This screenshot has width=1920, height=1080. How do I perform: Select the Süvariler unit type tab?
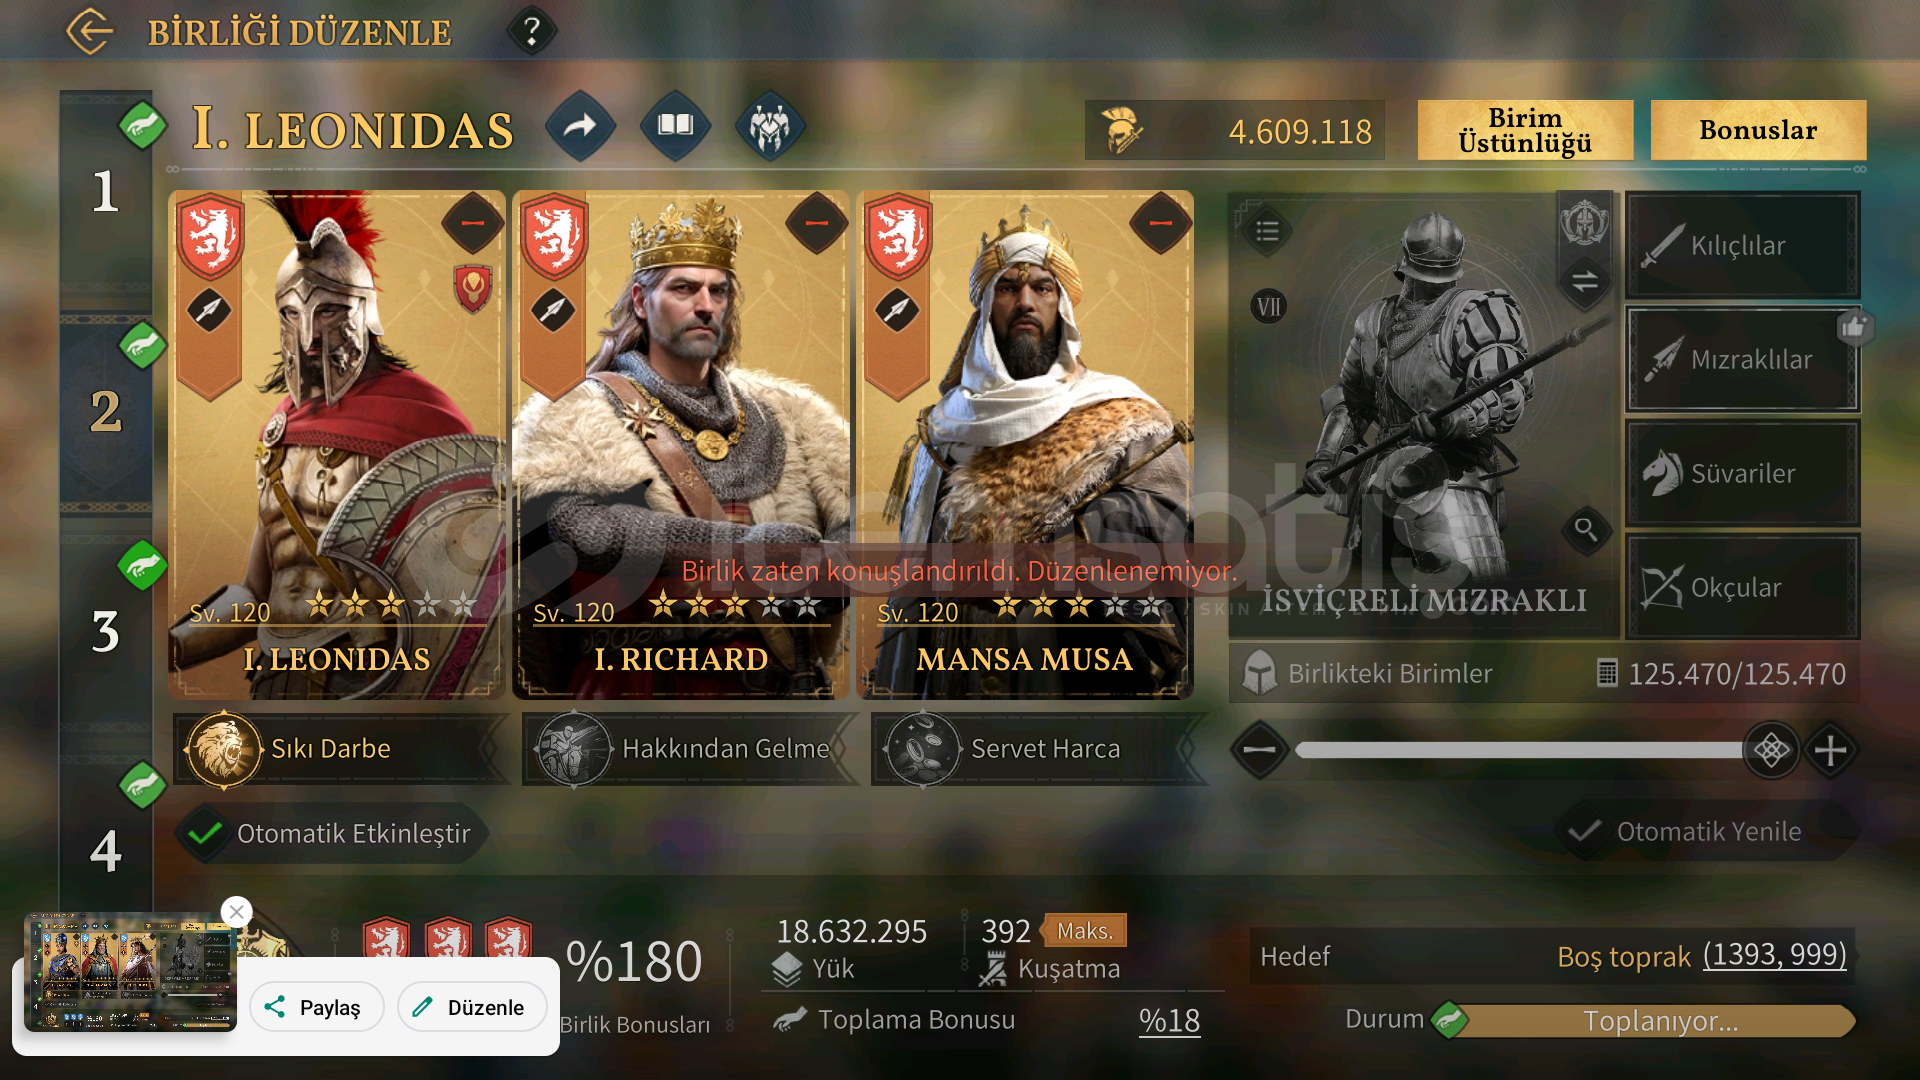point(1742,473)
